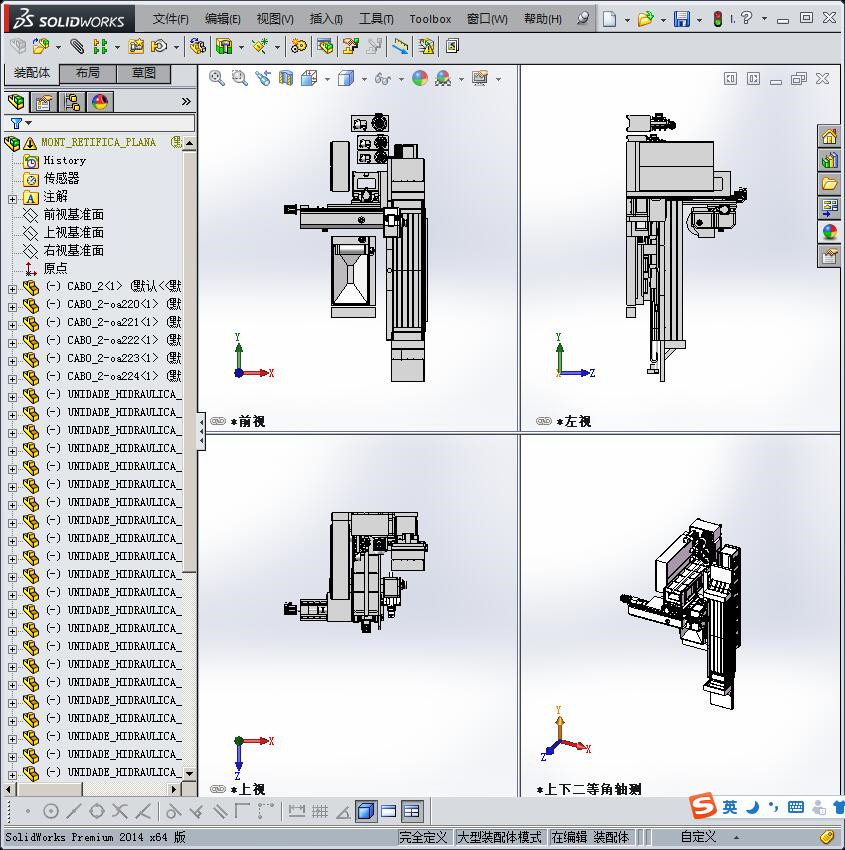Click Apply Scene icon
The height and width of the screenshot is (850, 845).
(443, 79)
